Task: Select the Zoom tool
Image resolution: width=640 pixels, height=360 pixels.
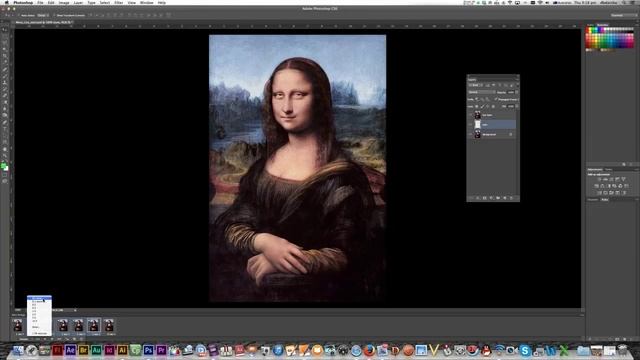Action: pyautogui.click(x=6, y=155)
